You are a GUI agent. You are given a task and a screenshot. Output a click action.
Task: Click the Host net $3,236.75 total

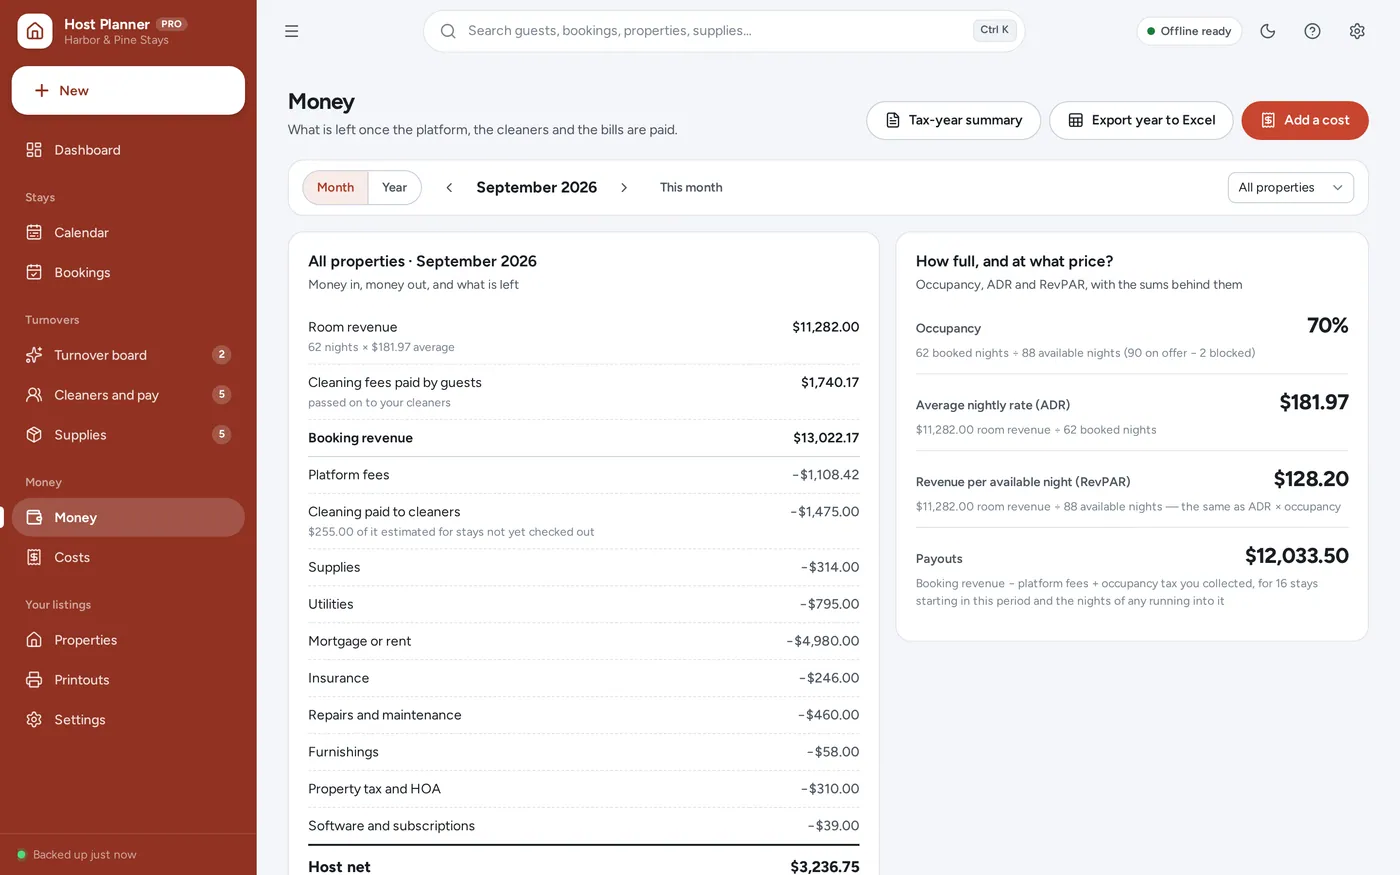(x=824, y=867)
